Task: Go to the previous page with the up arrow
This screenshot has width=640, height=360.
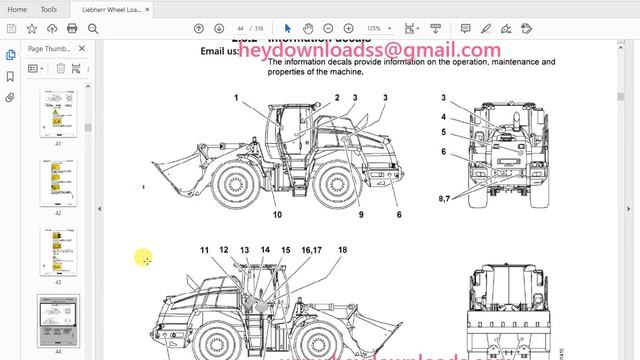Action: [x=199, y=29]
